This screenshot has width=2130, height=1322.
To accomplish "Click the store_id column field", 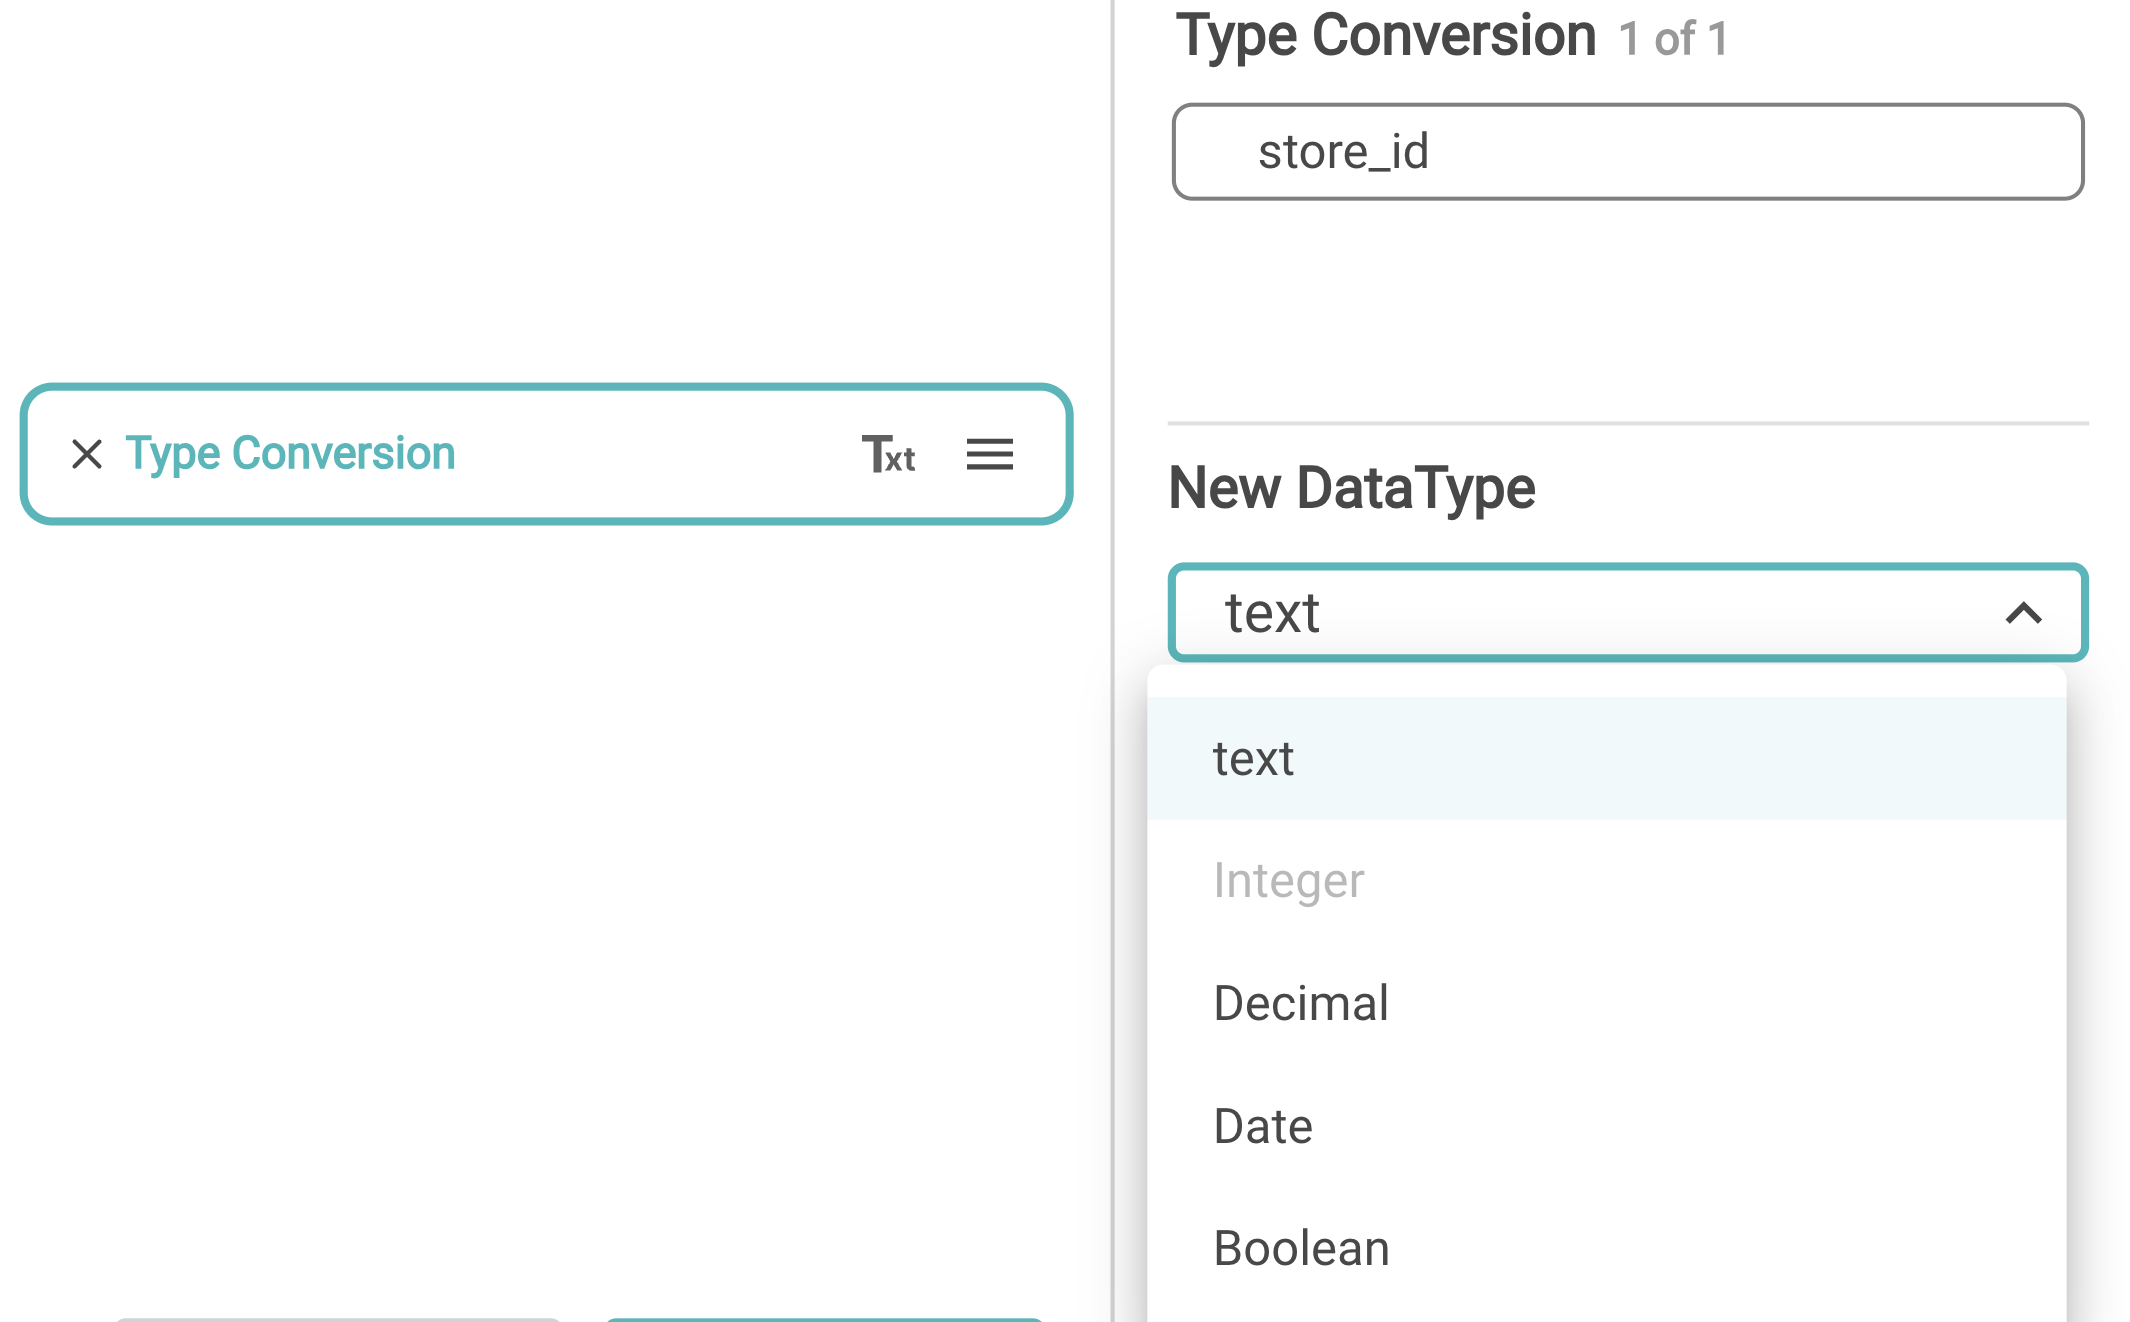I will pos(1627,152).
